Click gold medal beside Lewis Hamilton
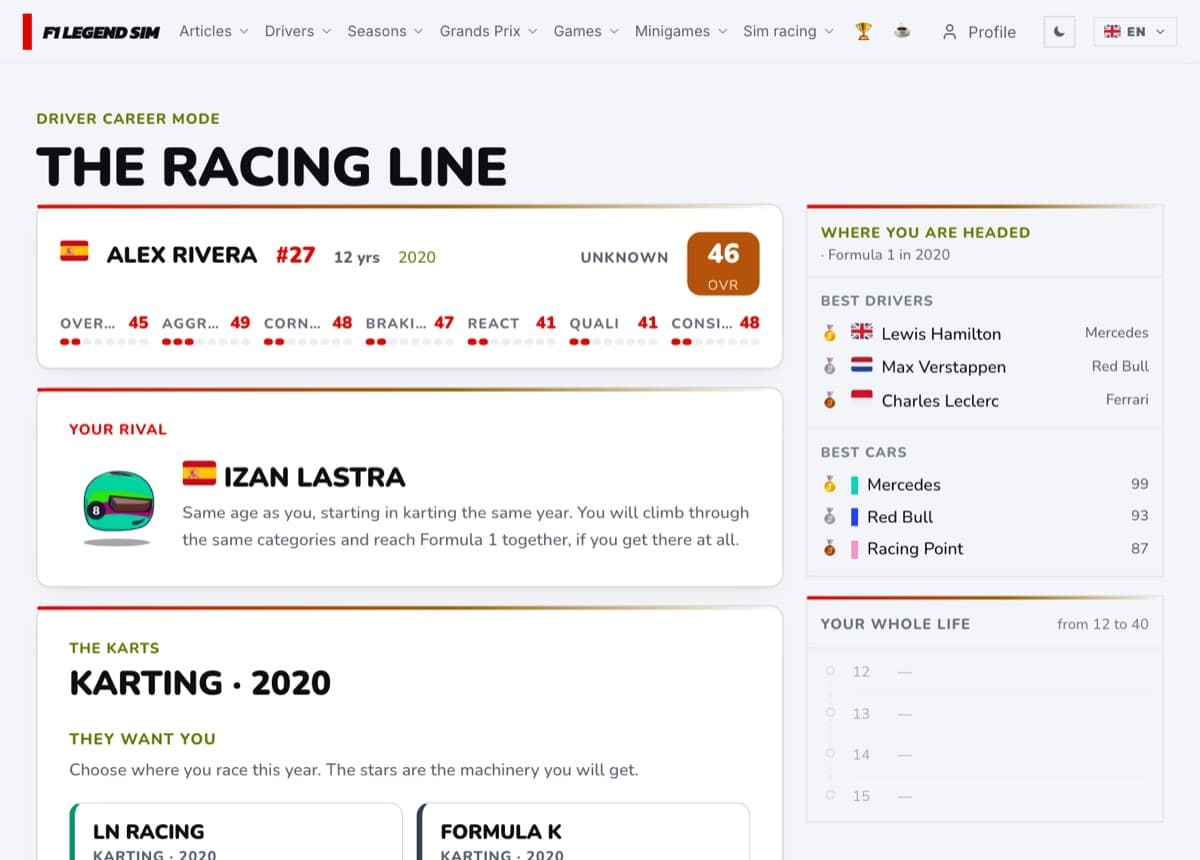1200x860 pixels. pyautogui.click(x=829, y=333)
